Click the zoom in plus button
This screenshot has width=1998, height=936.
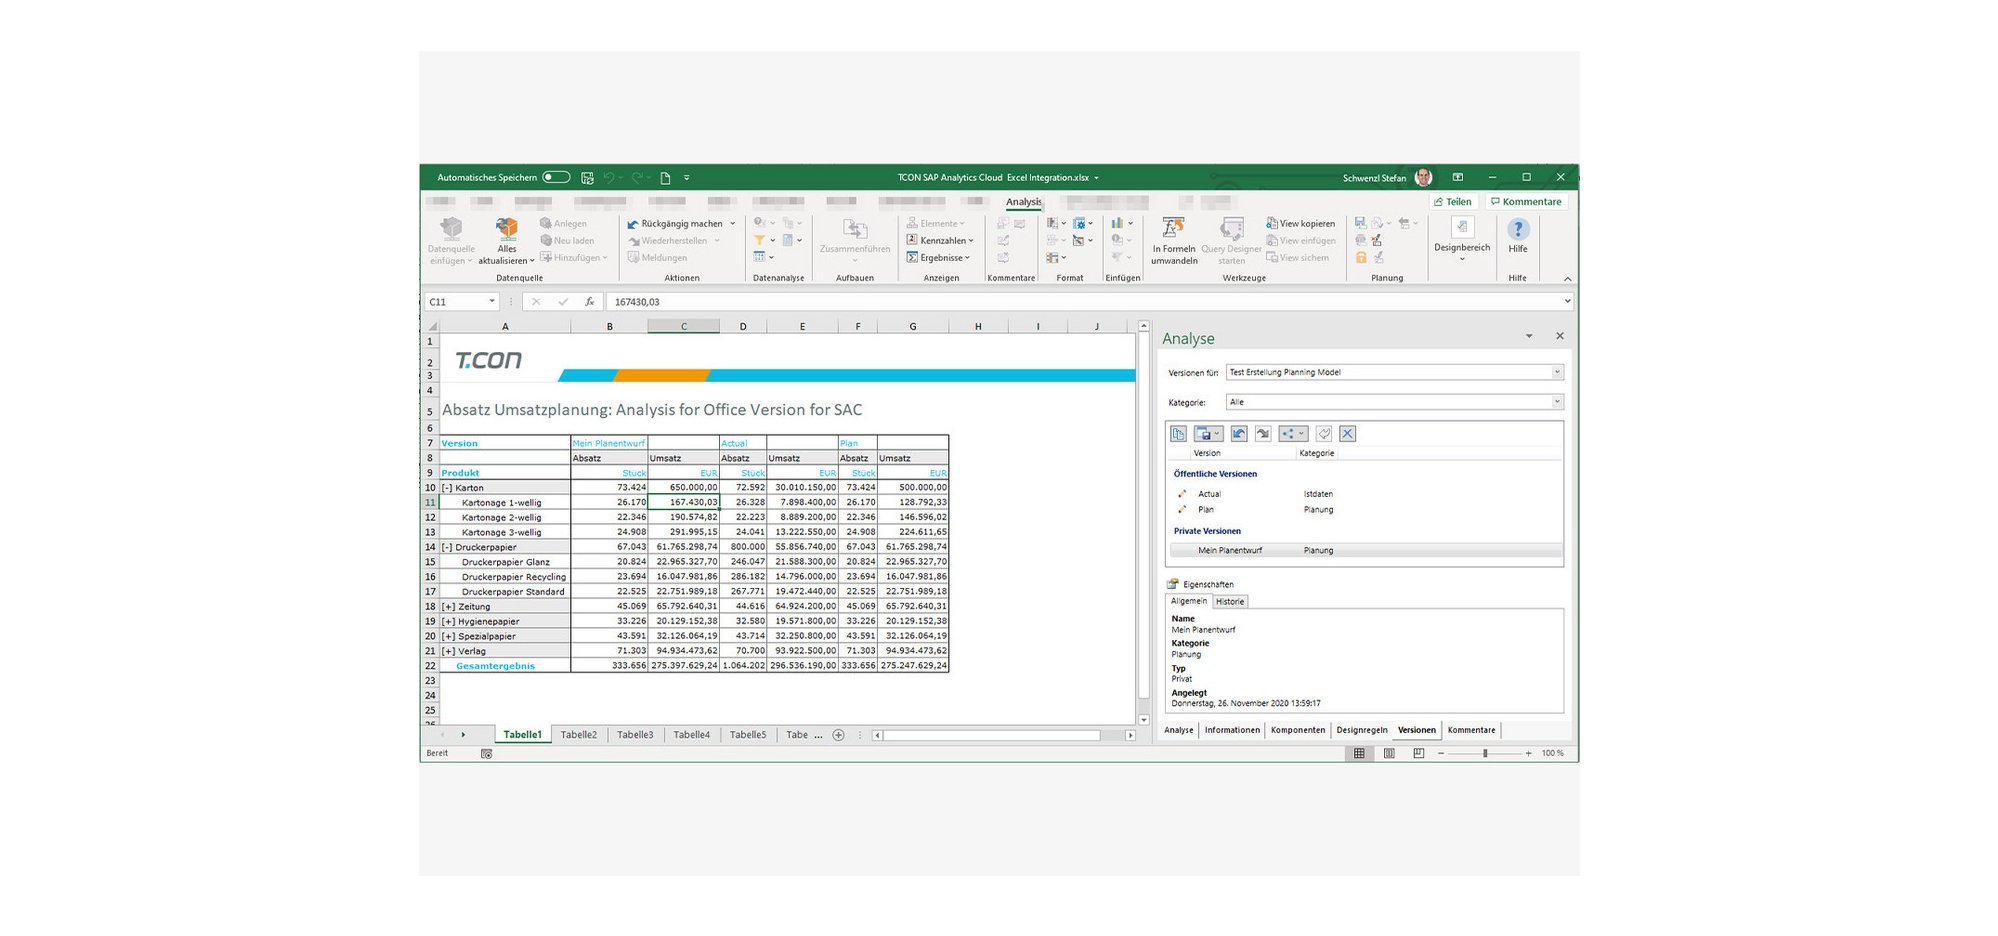(1529, 754)
